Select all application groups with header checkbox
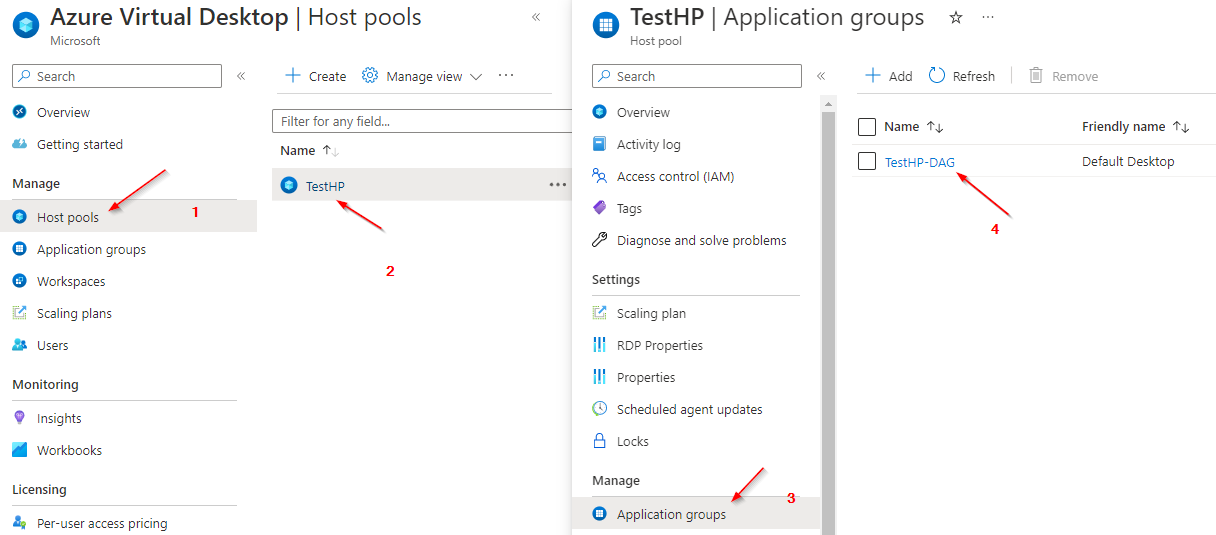The height and width of the screenshot is (535, 1216). 867,127
